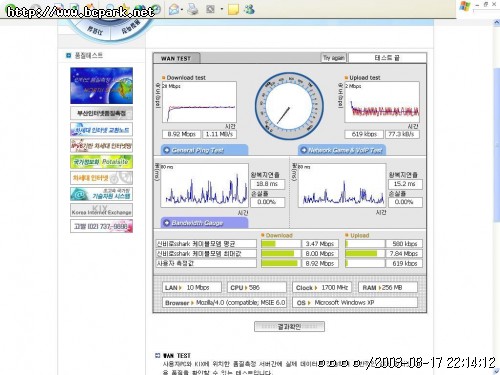Screen dimensions: 500x375
Task: Click the Windows flag logo in the browser corner
Action: click(464, 7)
